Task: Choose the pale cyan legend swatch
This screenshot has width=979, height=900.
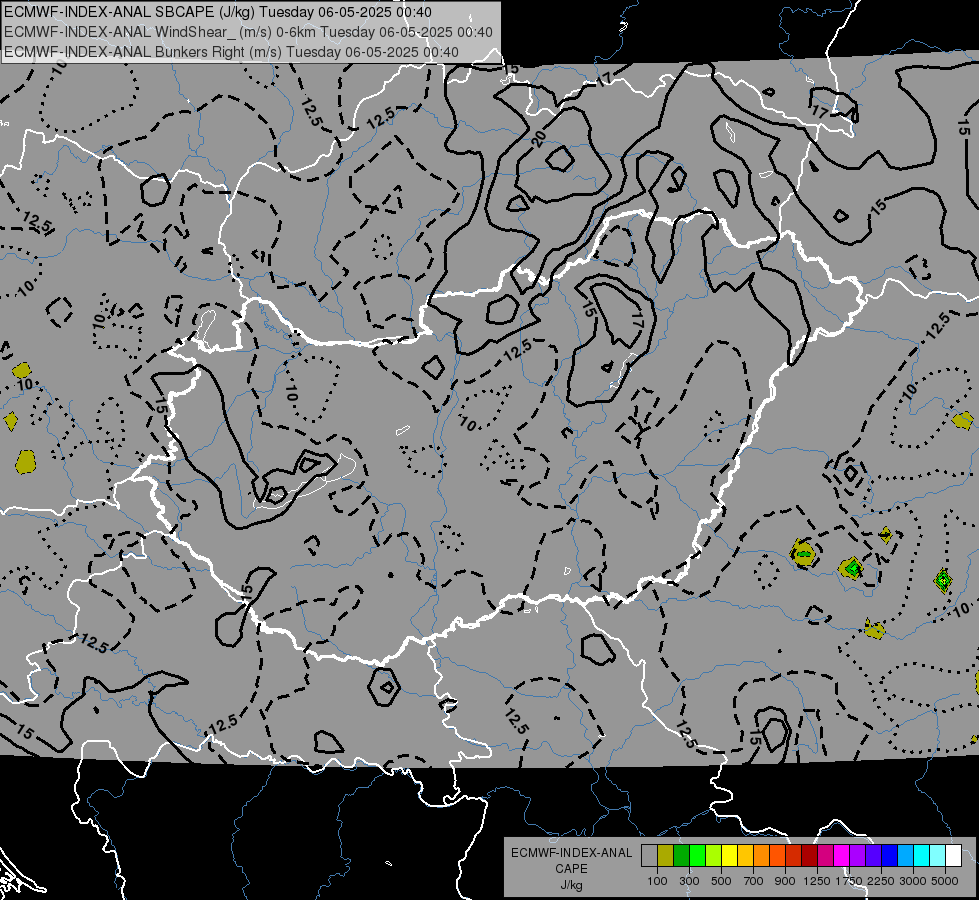Action: click(x=938, y=855)
